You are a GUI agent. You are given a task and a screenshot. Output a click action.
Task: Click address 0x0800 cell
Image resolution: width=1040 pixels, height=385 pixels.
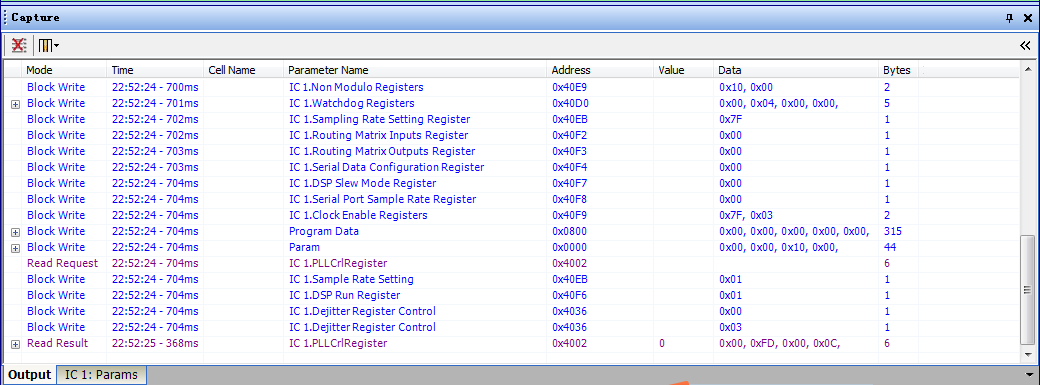569,231
